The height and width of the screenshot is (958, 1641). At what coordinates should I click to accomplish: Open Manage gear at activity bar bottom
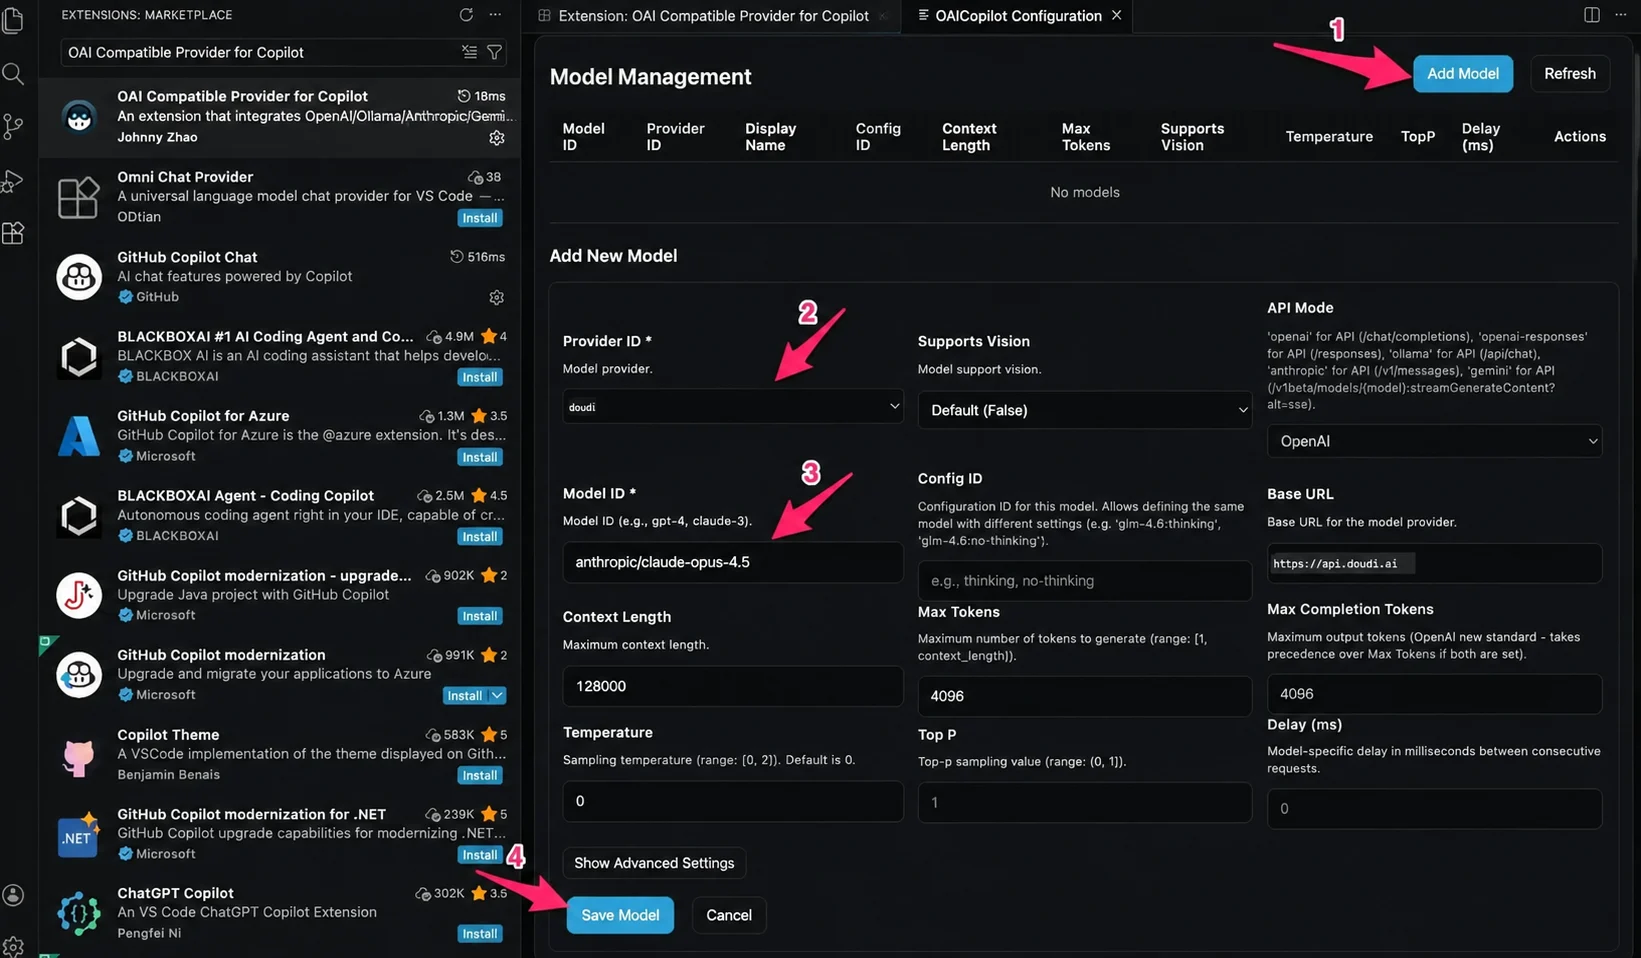[x=13, y=945]
